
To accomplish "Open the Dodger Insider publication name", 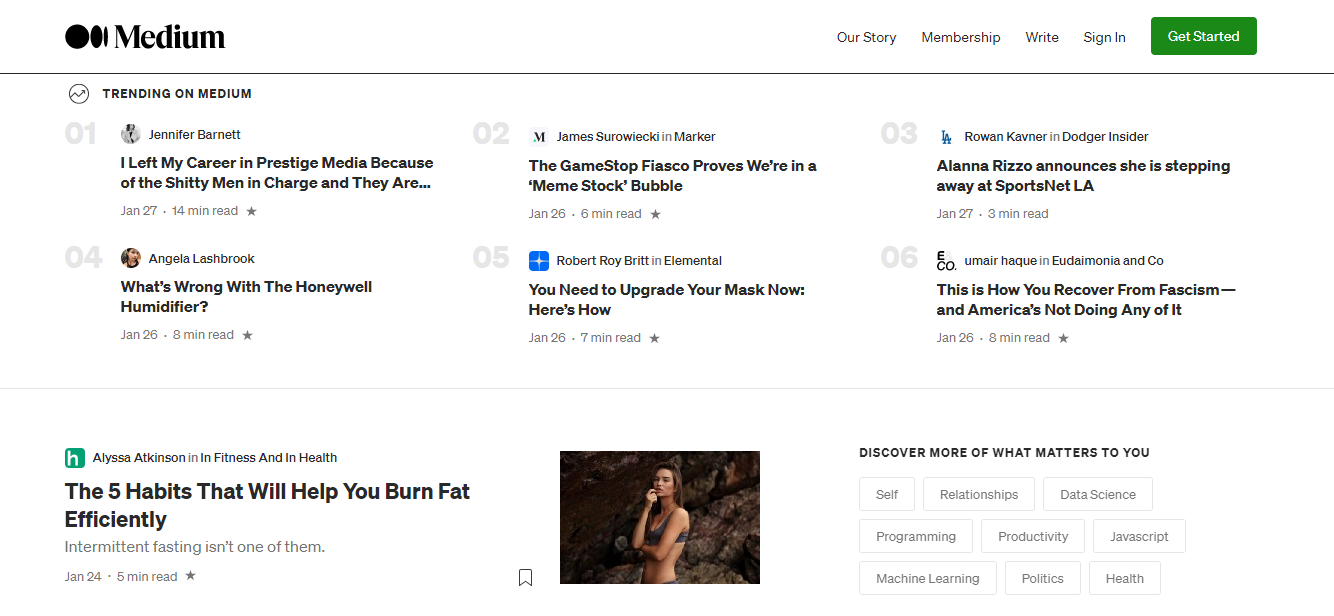I will pos(1105,137).
